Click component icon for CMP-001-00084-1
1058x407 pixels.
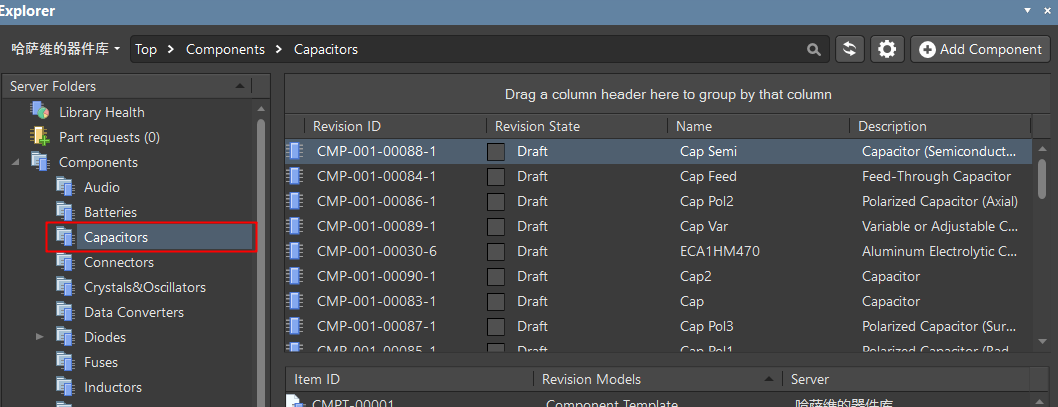294,176
